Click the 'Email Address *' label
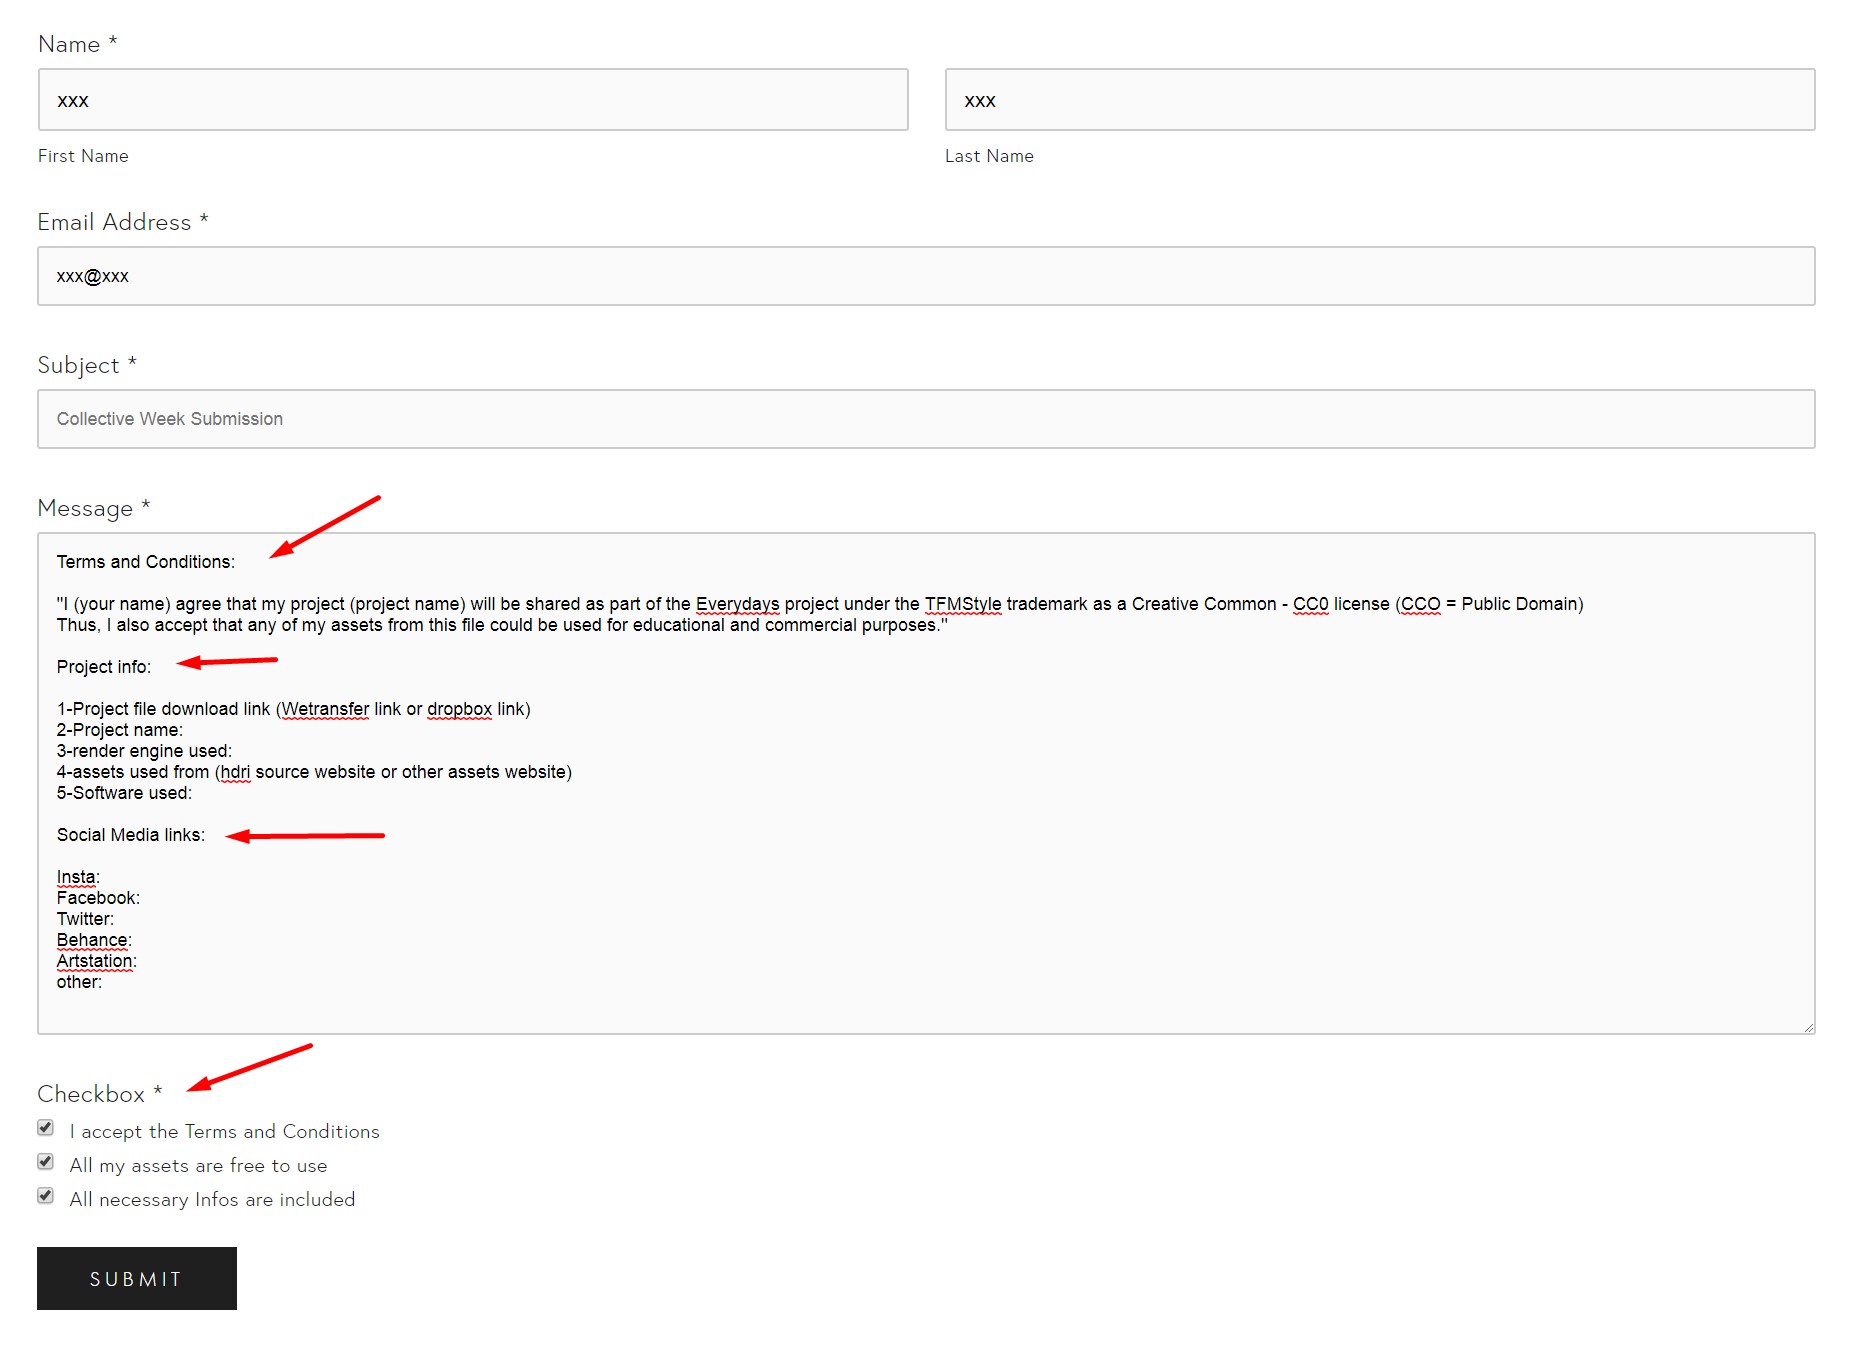The image size is (1875, 1352). pos(123,222)
